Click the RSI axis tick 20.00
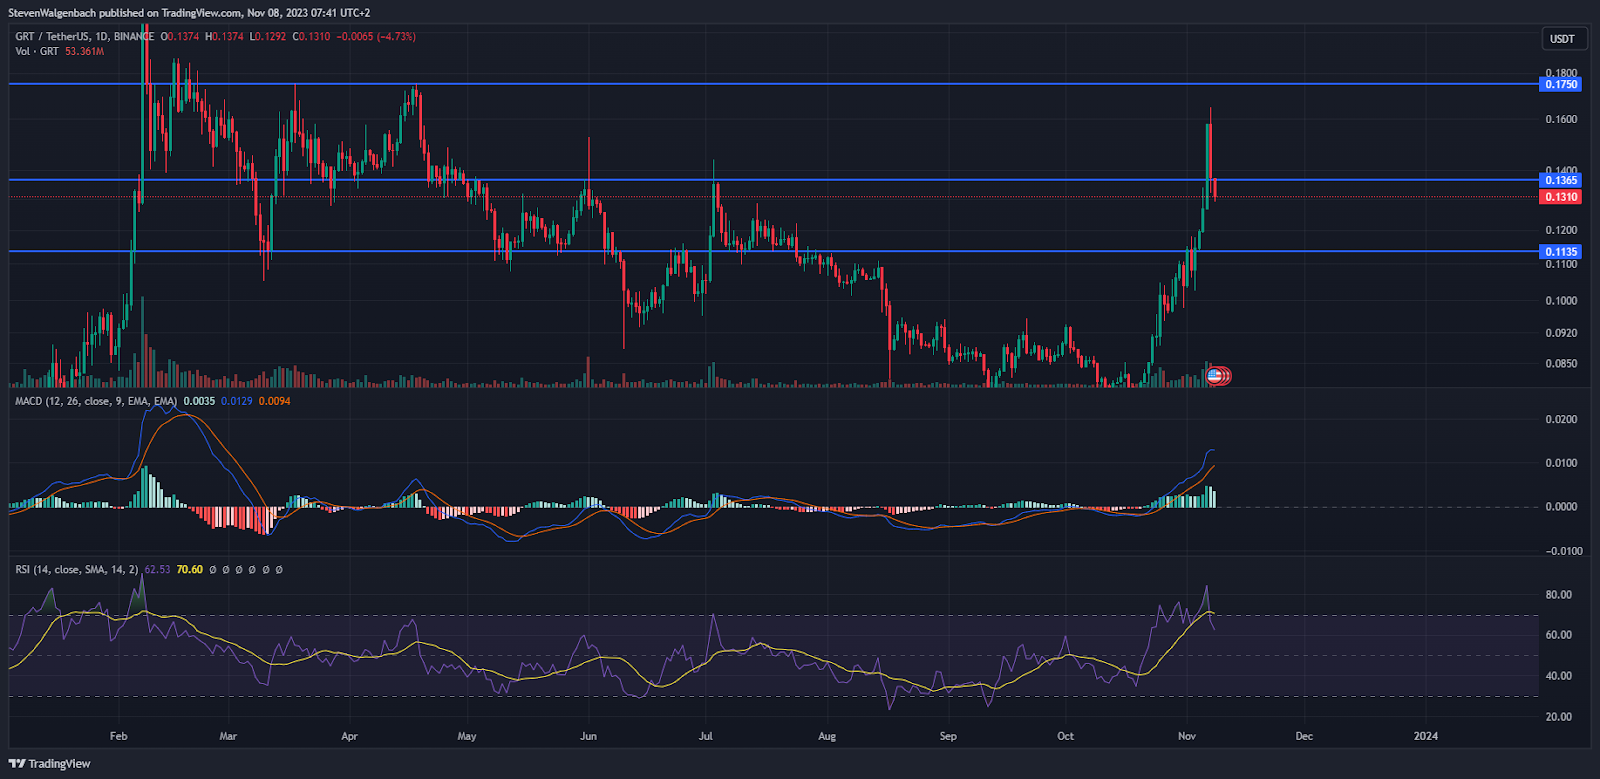Viewport: 1600px width, 779px height. (1558, 717)
